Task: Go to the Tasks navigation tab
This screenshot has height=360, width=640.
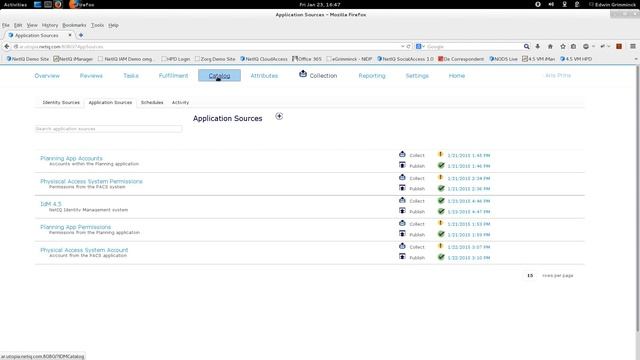Action: pyautogui.click(x=131, y=76)
